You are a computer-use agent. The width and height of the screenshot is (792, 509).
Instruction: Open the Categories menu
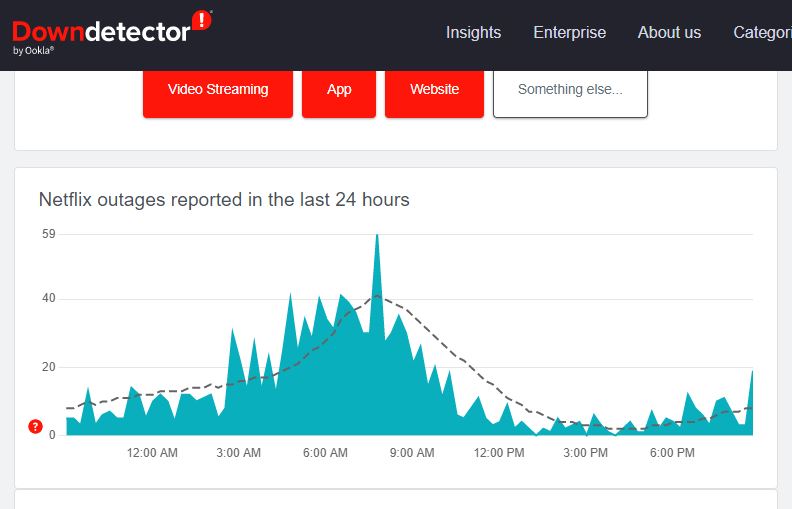[x=762, y=32]
